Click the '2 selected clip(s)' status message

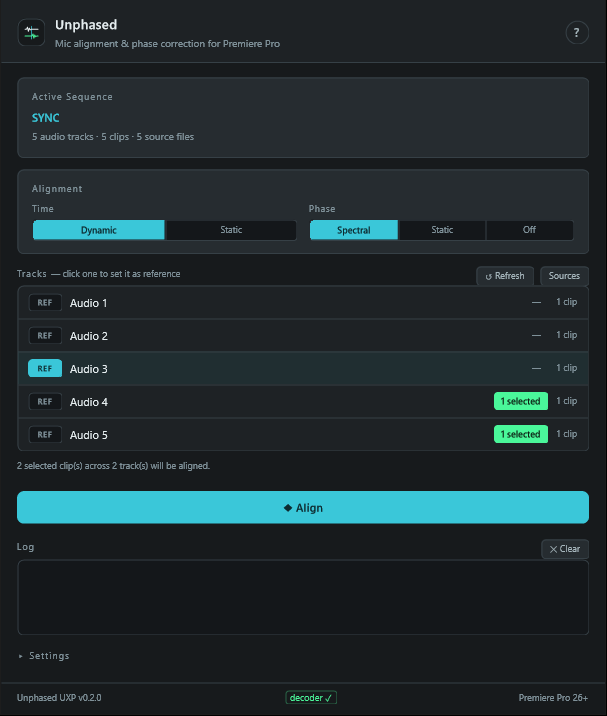[113, 466]
